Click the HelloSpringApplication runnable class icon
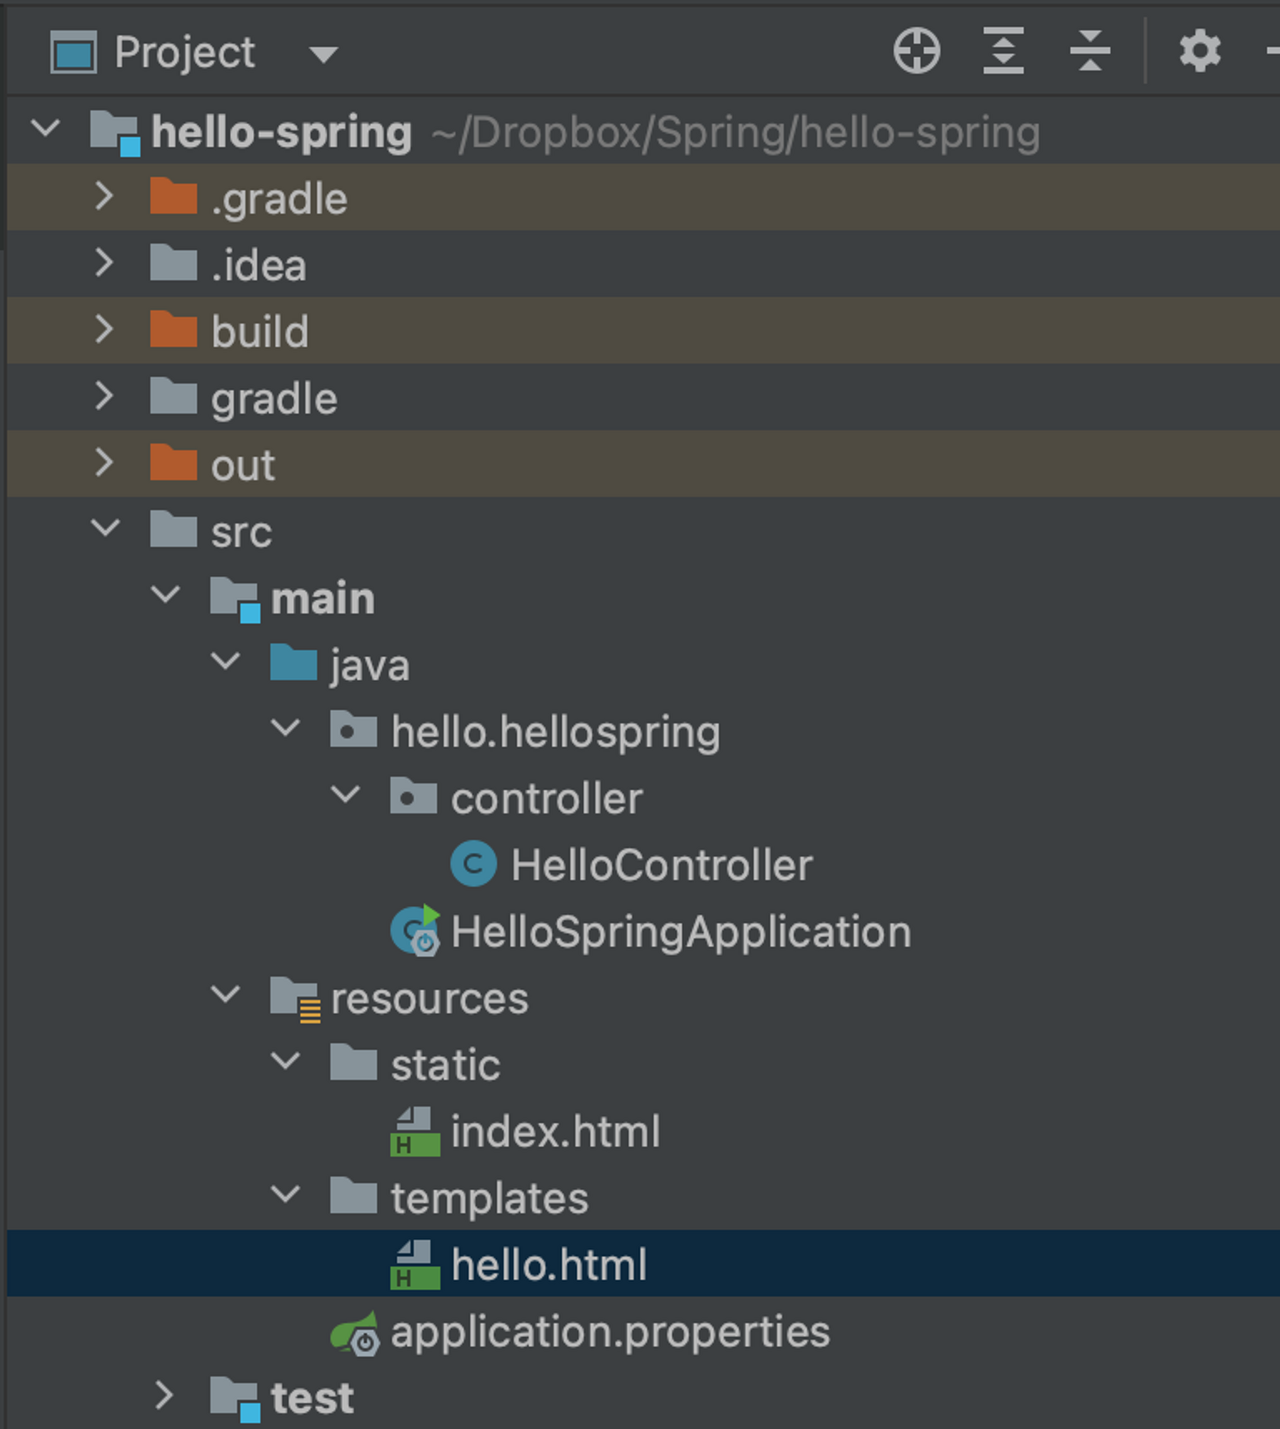This screenshot has width=1280, height=1429. pyautogui.click(x=415, y=931)
